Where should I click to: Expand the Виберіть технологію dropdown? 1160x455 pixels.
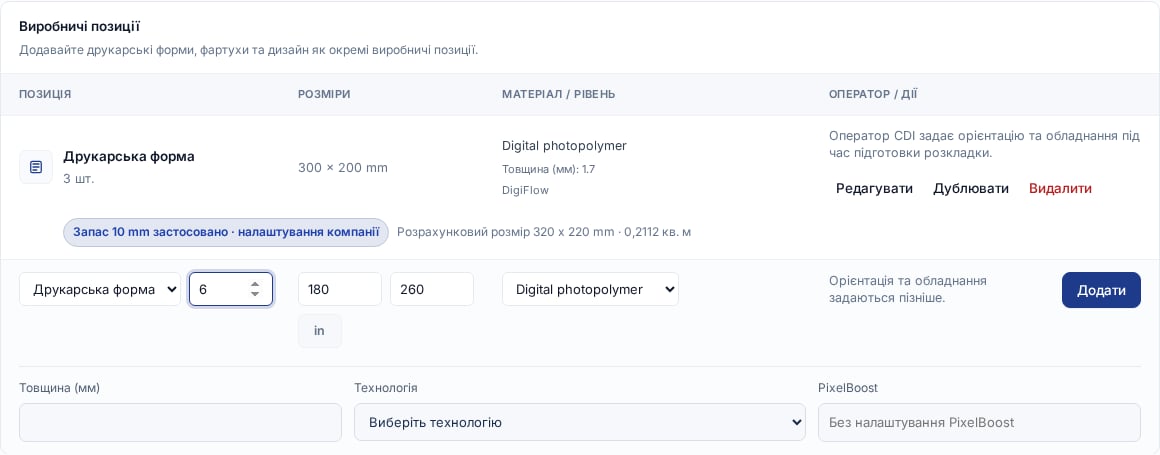click(579, 422)
